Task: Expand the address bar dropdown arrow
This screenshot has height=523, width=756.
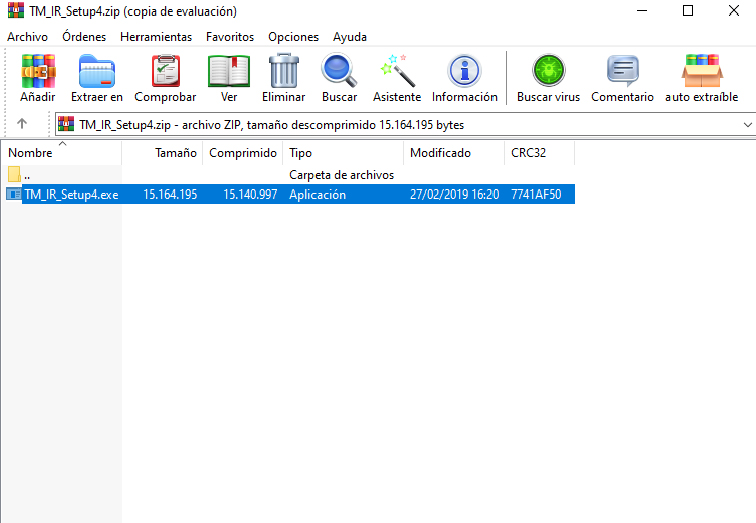Action: pyautogui.click(x=747, y=125)
